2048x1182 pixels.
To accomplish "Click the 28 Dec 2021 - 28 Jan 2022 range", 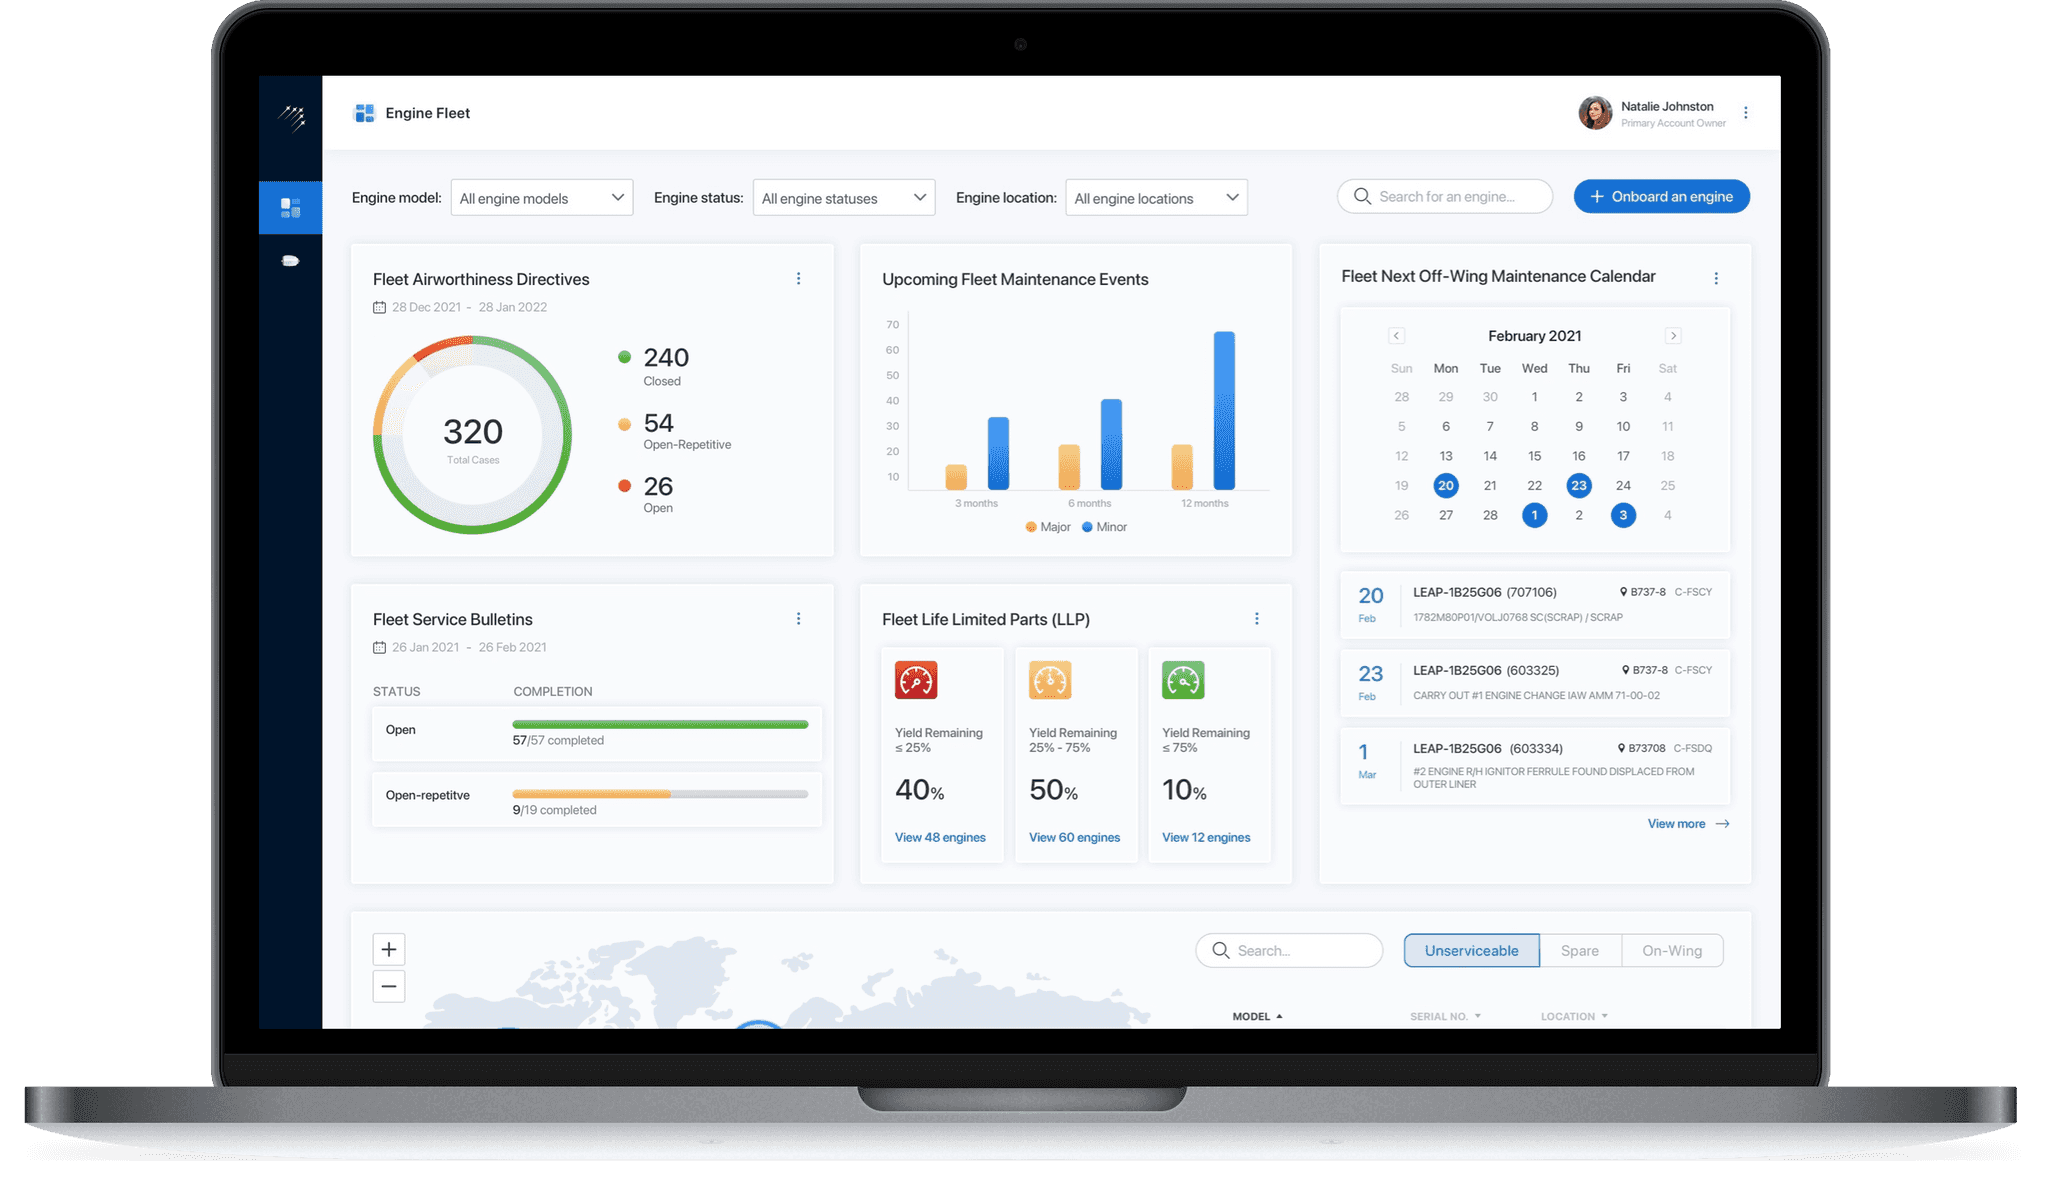I will click(469, 308).
